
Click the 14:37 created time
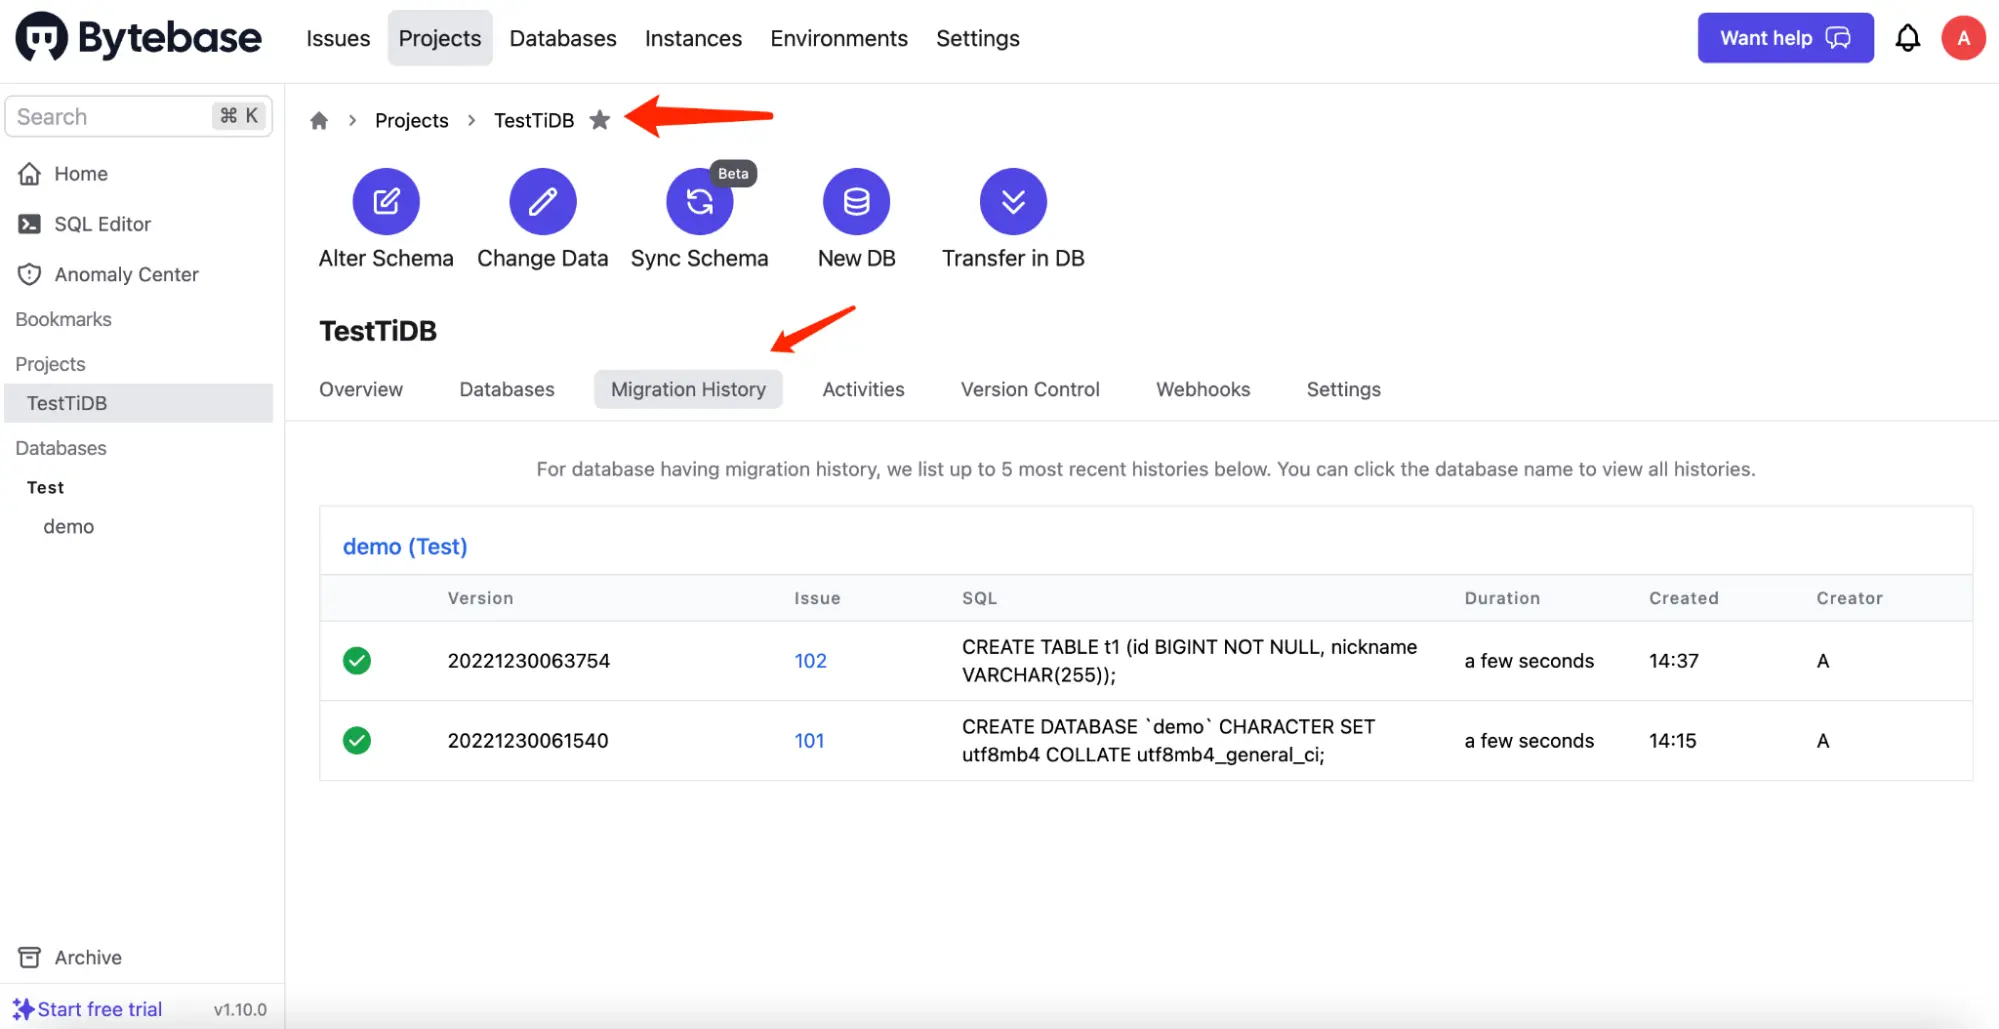[1673, 660]
